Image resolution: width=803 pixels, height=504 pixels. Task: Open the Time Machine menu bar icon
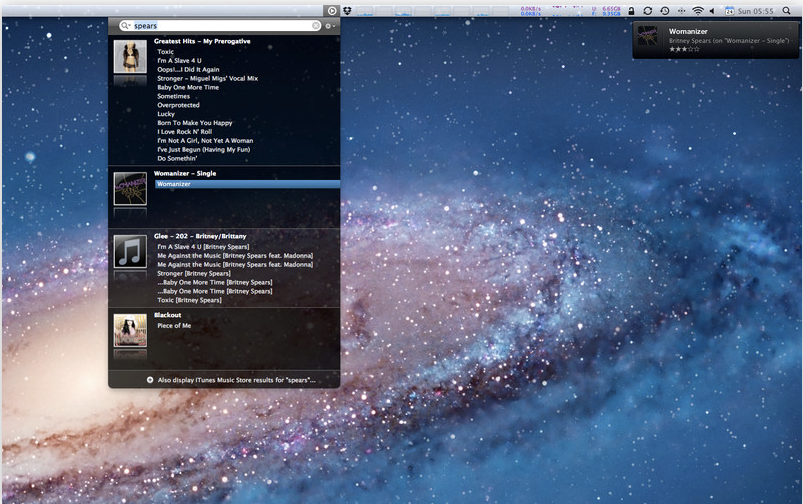[665, 11]
